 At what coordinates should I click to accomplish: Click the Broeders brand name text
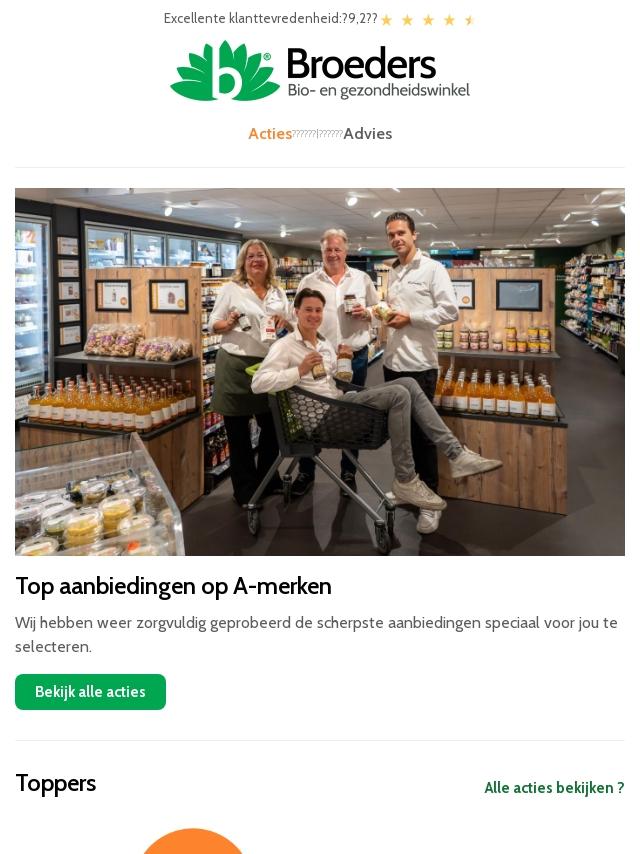click(361, 64)
